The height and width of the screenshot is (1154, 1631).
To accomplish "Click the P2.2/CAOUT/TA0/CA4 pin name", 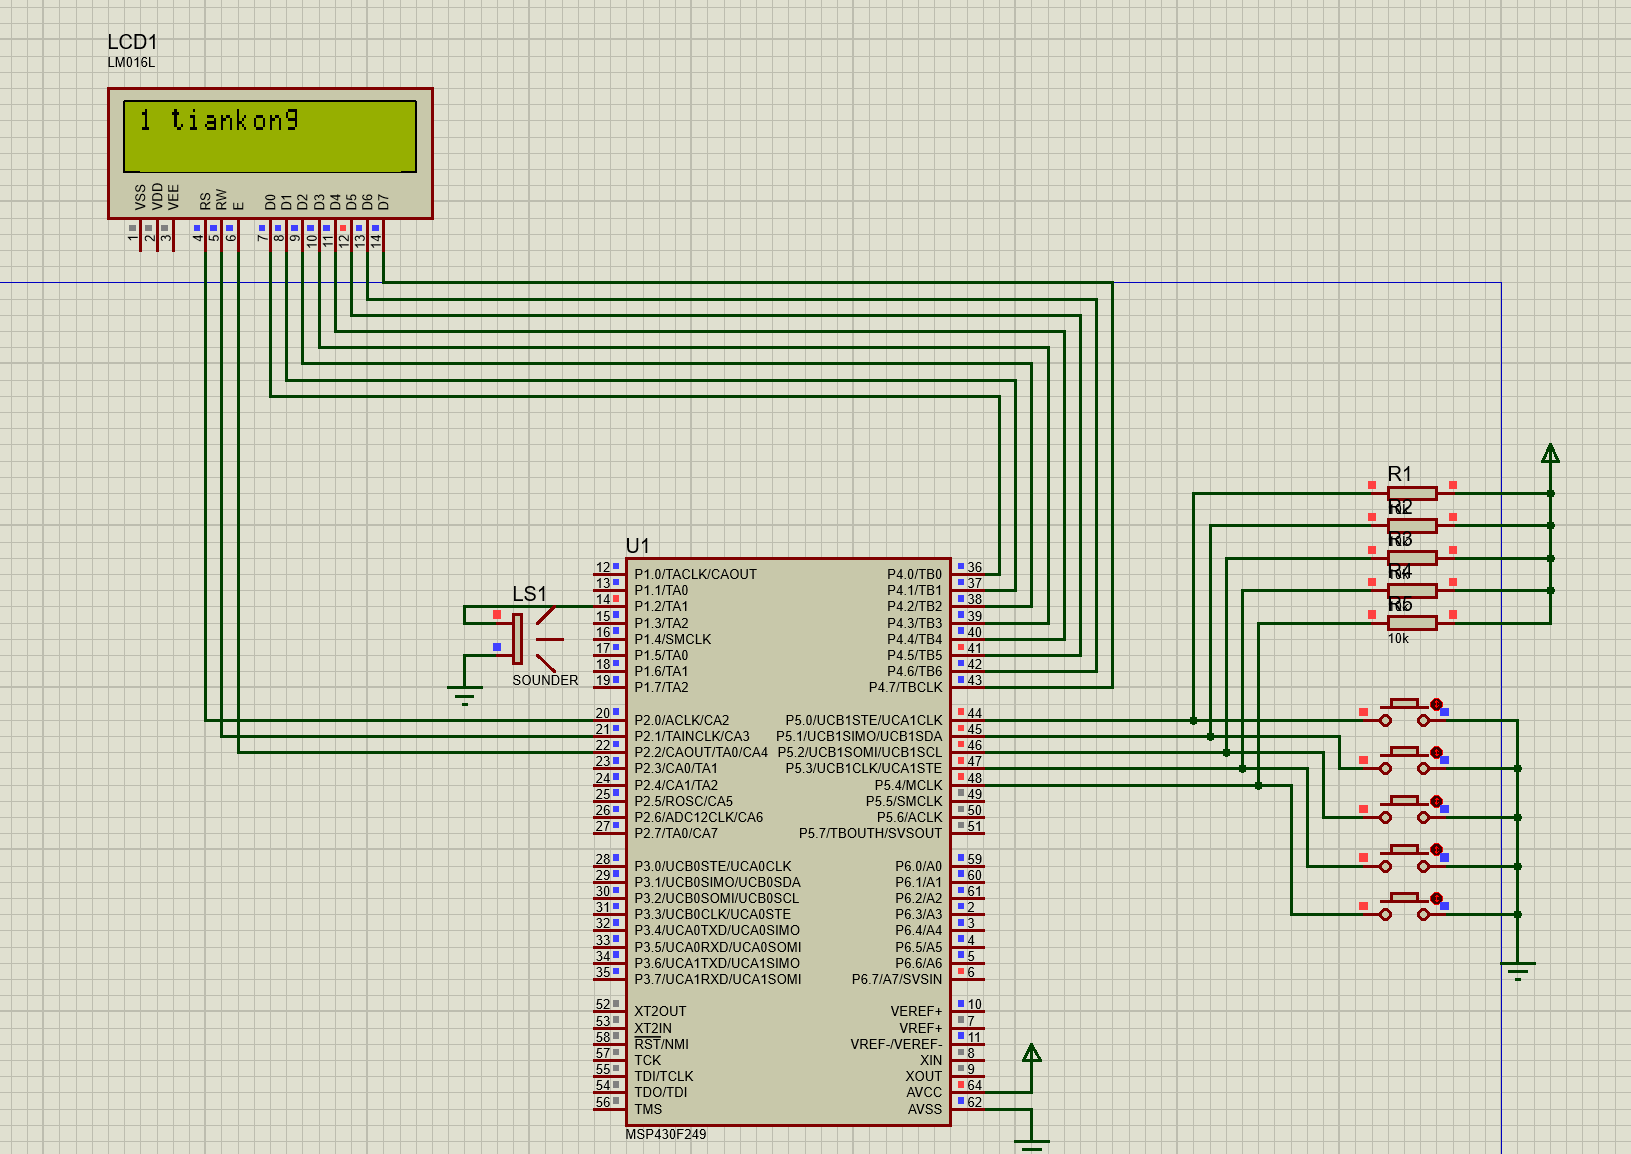I will point(701,752).
